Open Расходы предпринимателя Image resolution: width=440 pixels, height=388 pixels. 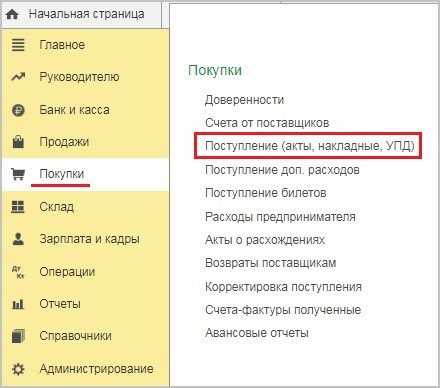280,217
